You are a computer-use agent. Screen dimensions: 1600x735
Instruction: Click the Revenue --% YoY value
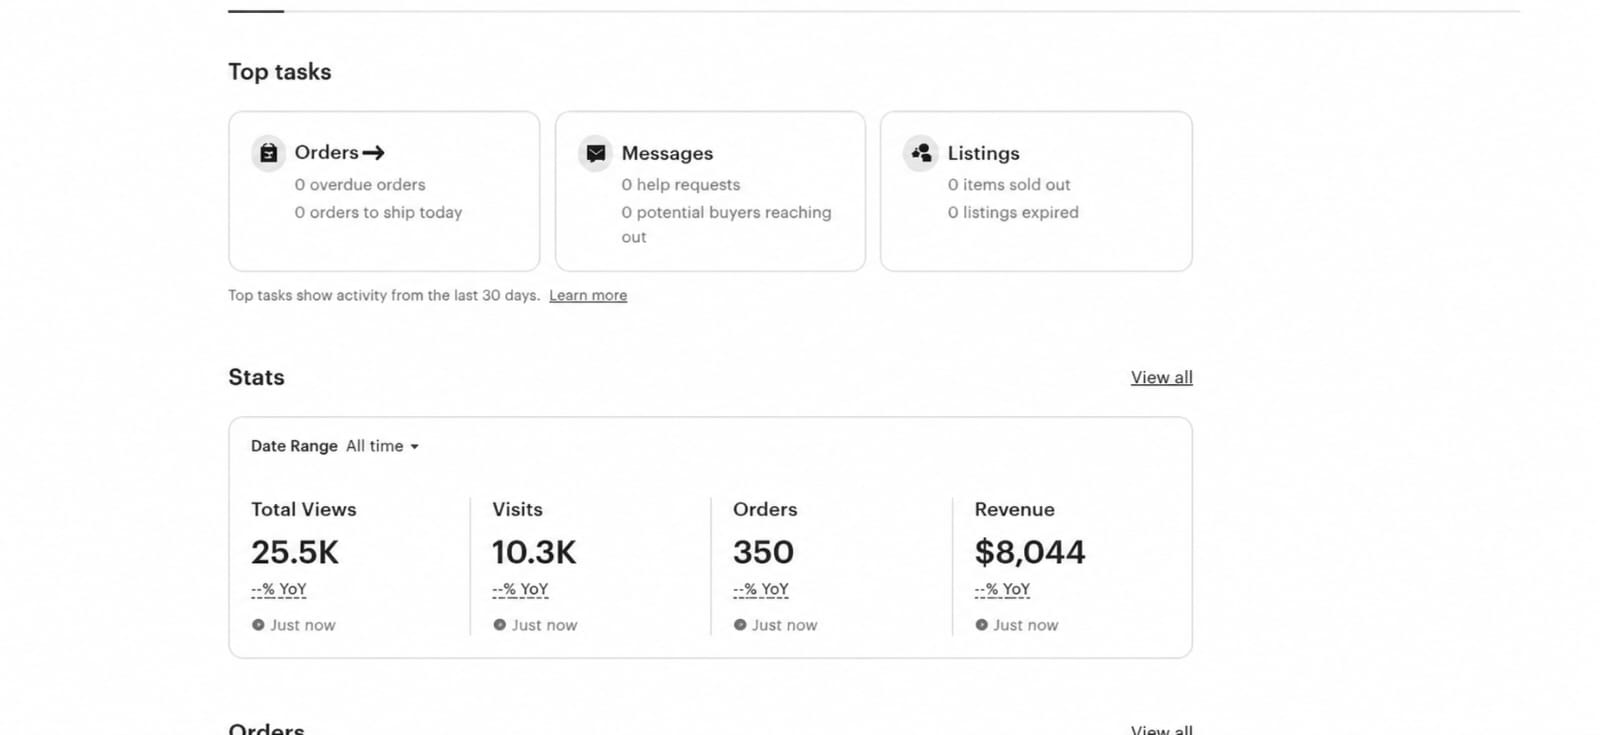tap(1002, 589)
